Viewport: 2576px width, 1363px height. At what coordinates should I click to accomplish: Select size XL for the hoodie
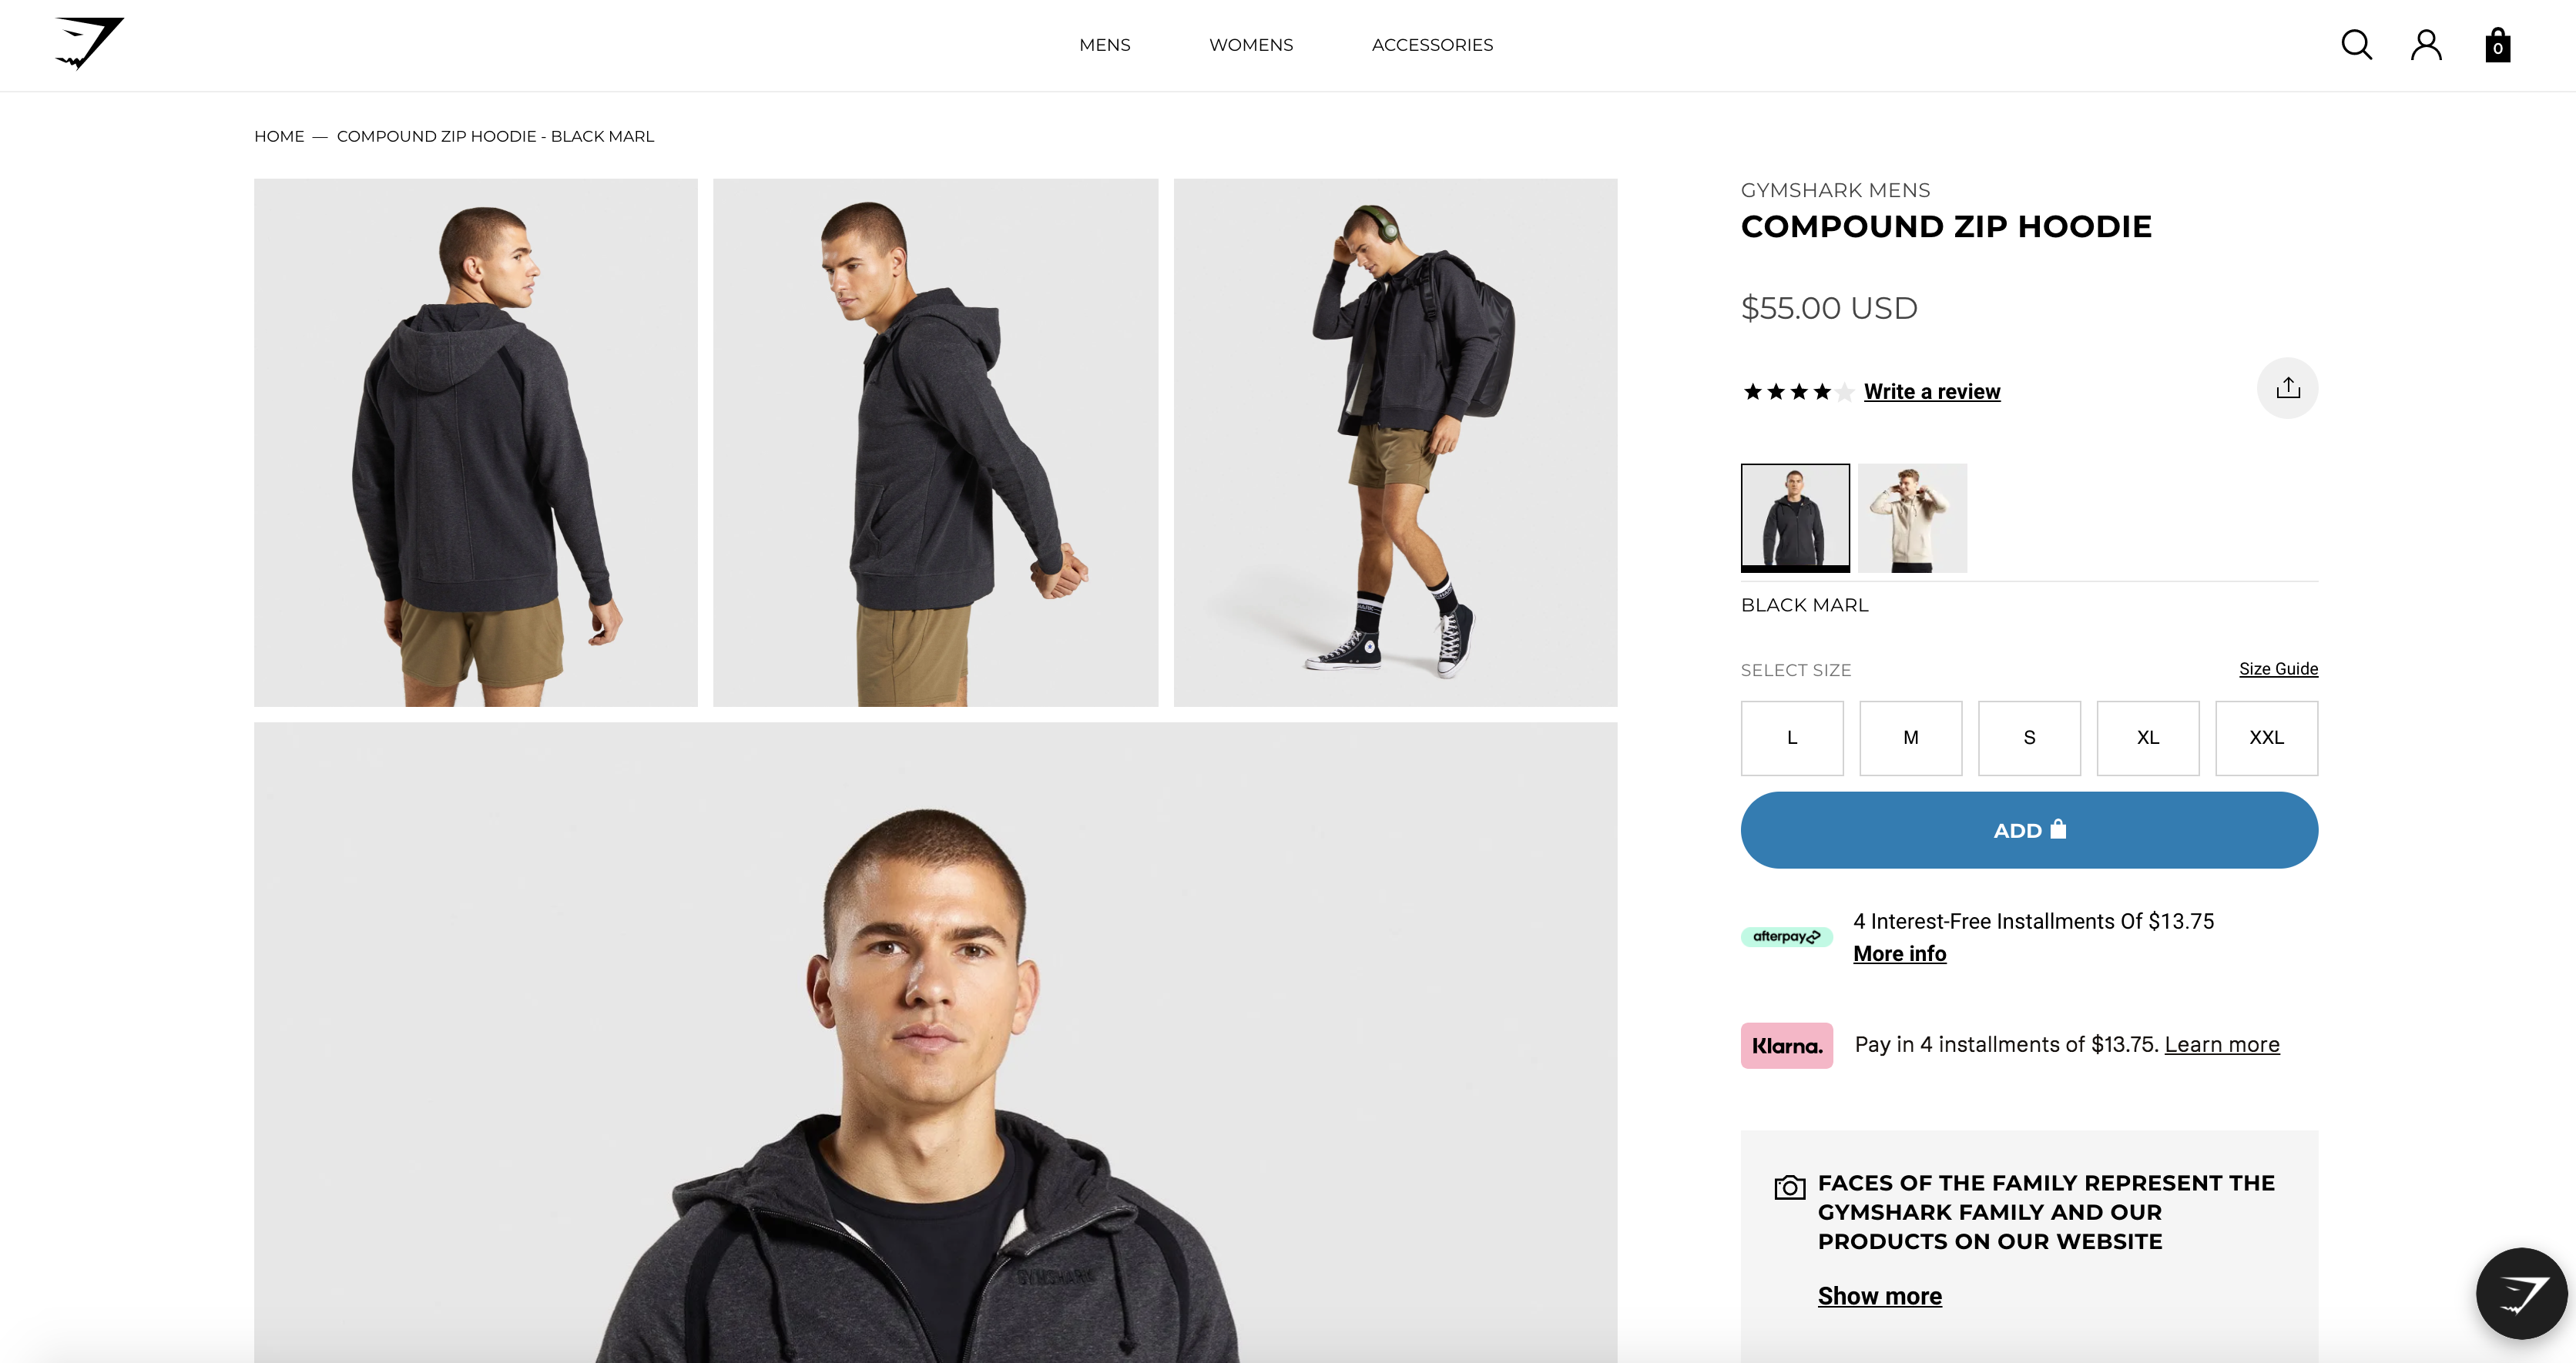(x=2148, y=736)
